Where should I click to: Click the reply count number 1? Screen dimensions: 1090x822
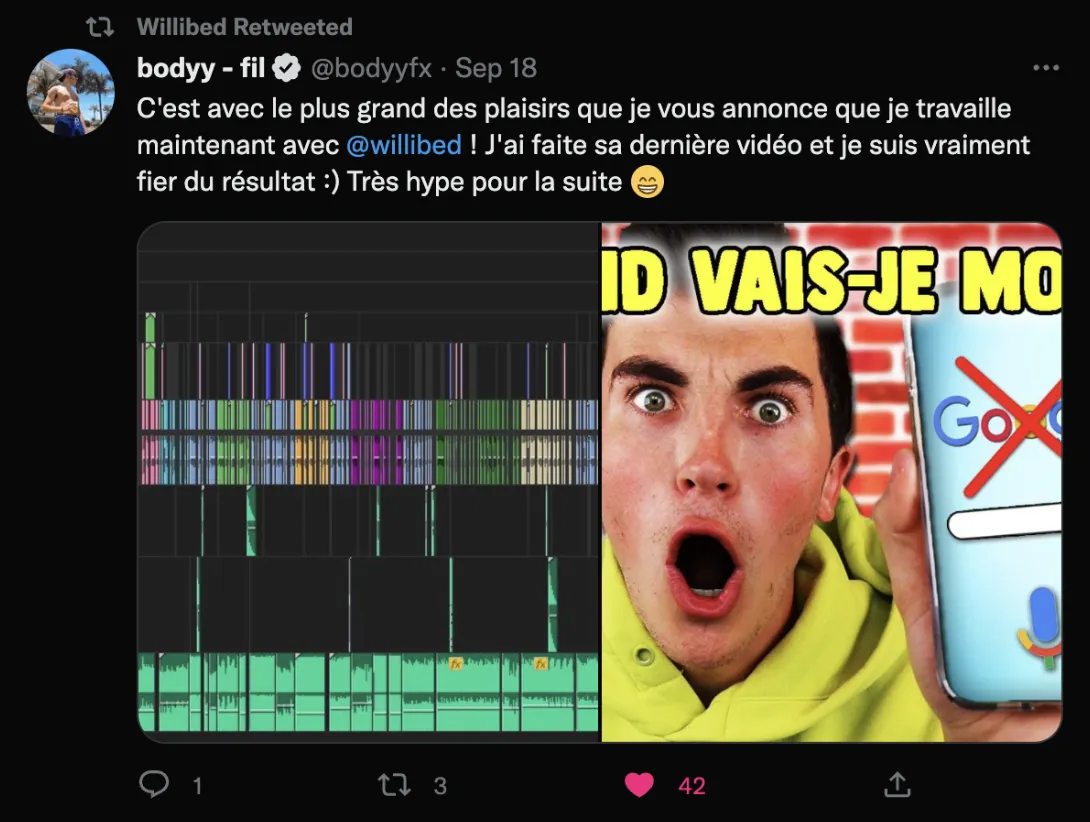[x=197, y=786]
